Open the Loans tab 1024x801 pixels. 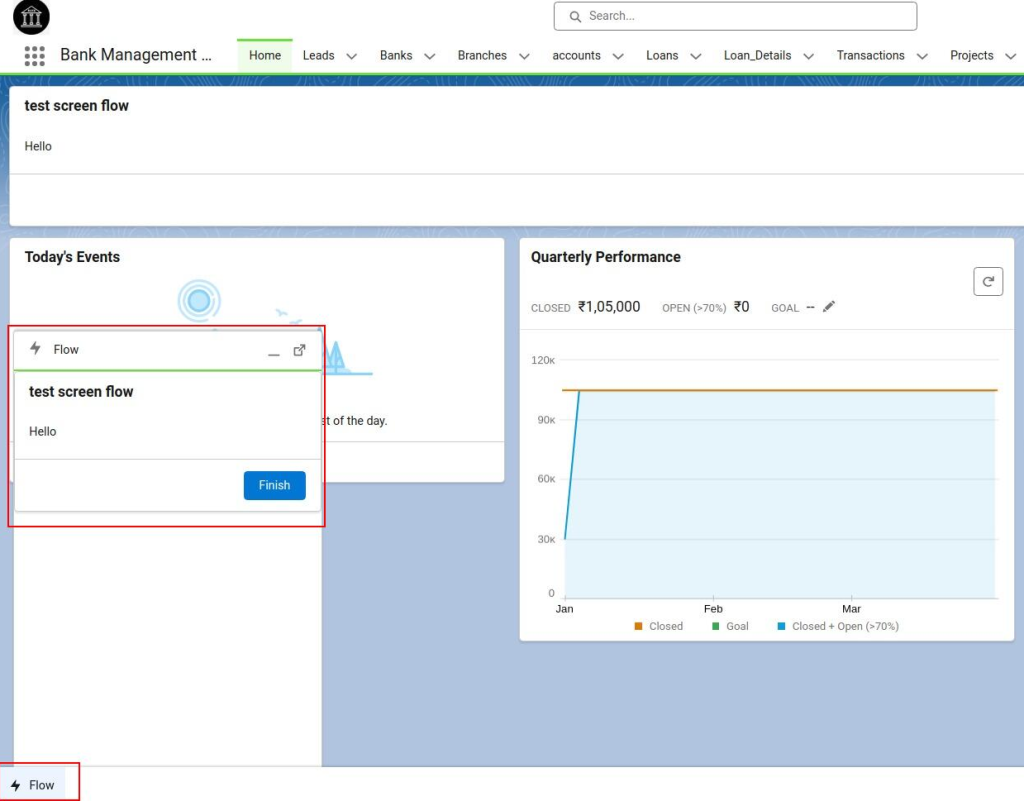(x=662, y=55)
